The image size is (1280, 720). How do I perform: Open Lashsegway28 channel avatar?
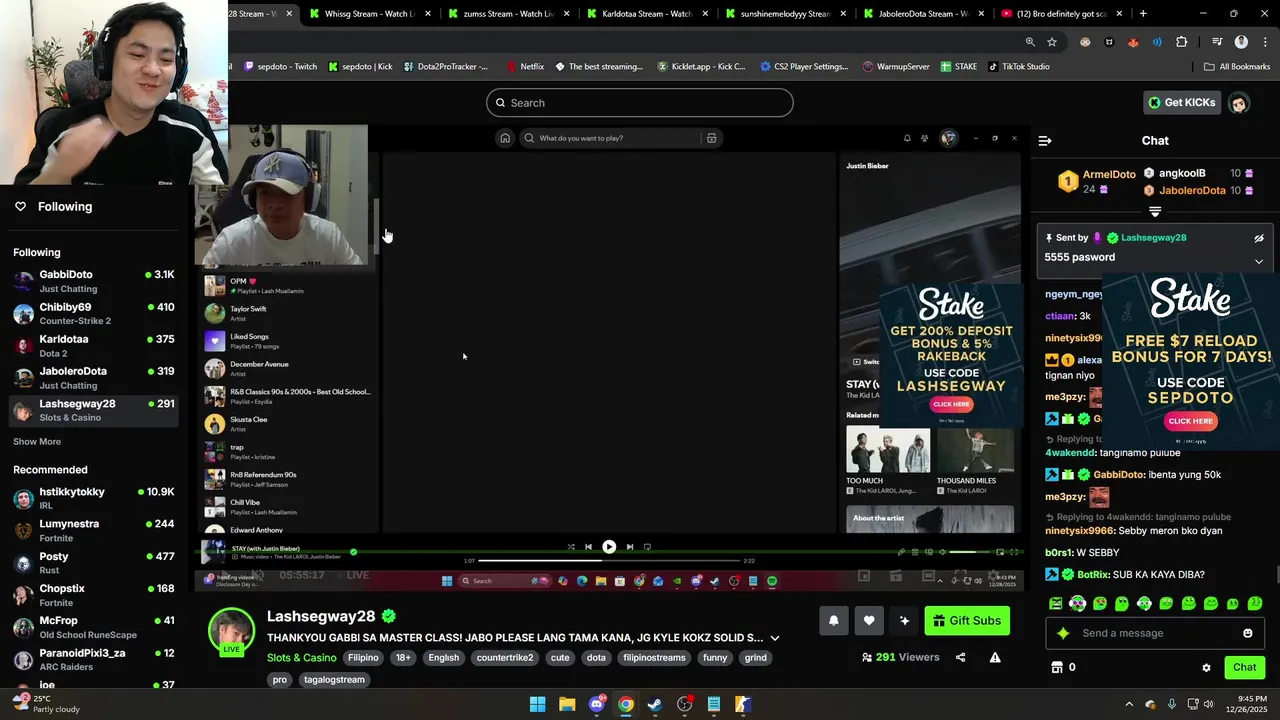[x=231, y=632]
